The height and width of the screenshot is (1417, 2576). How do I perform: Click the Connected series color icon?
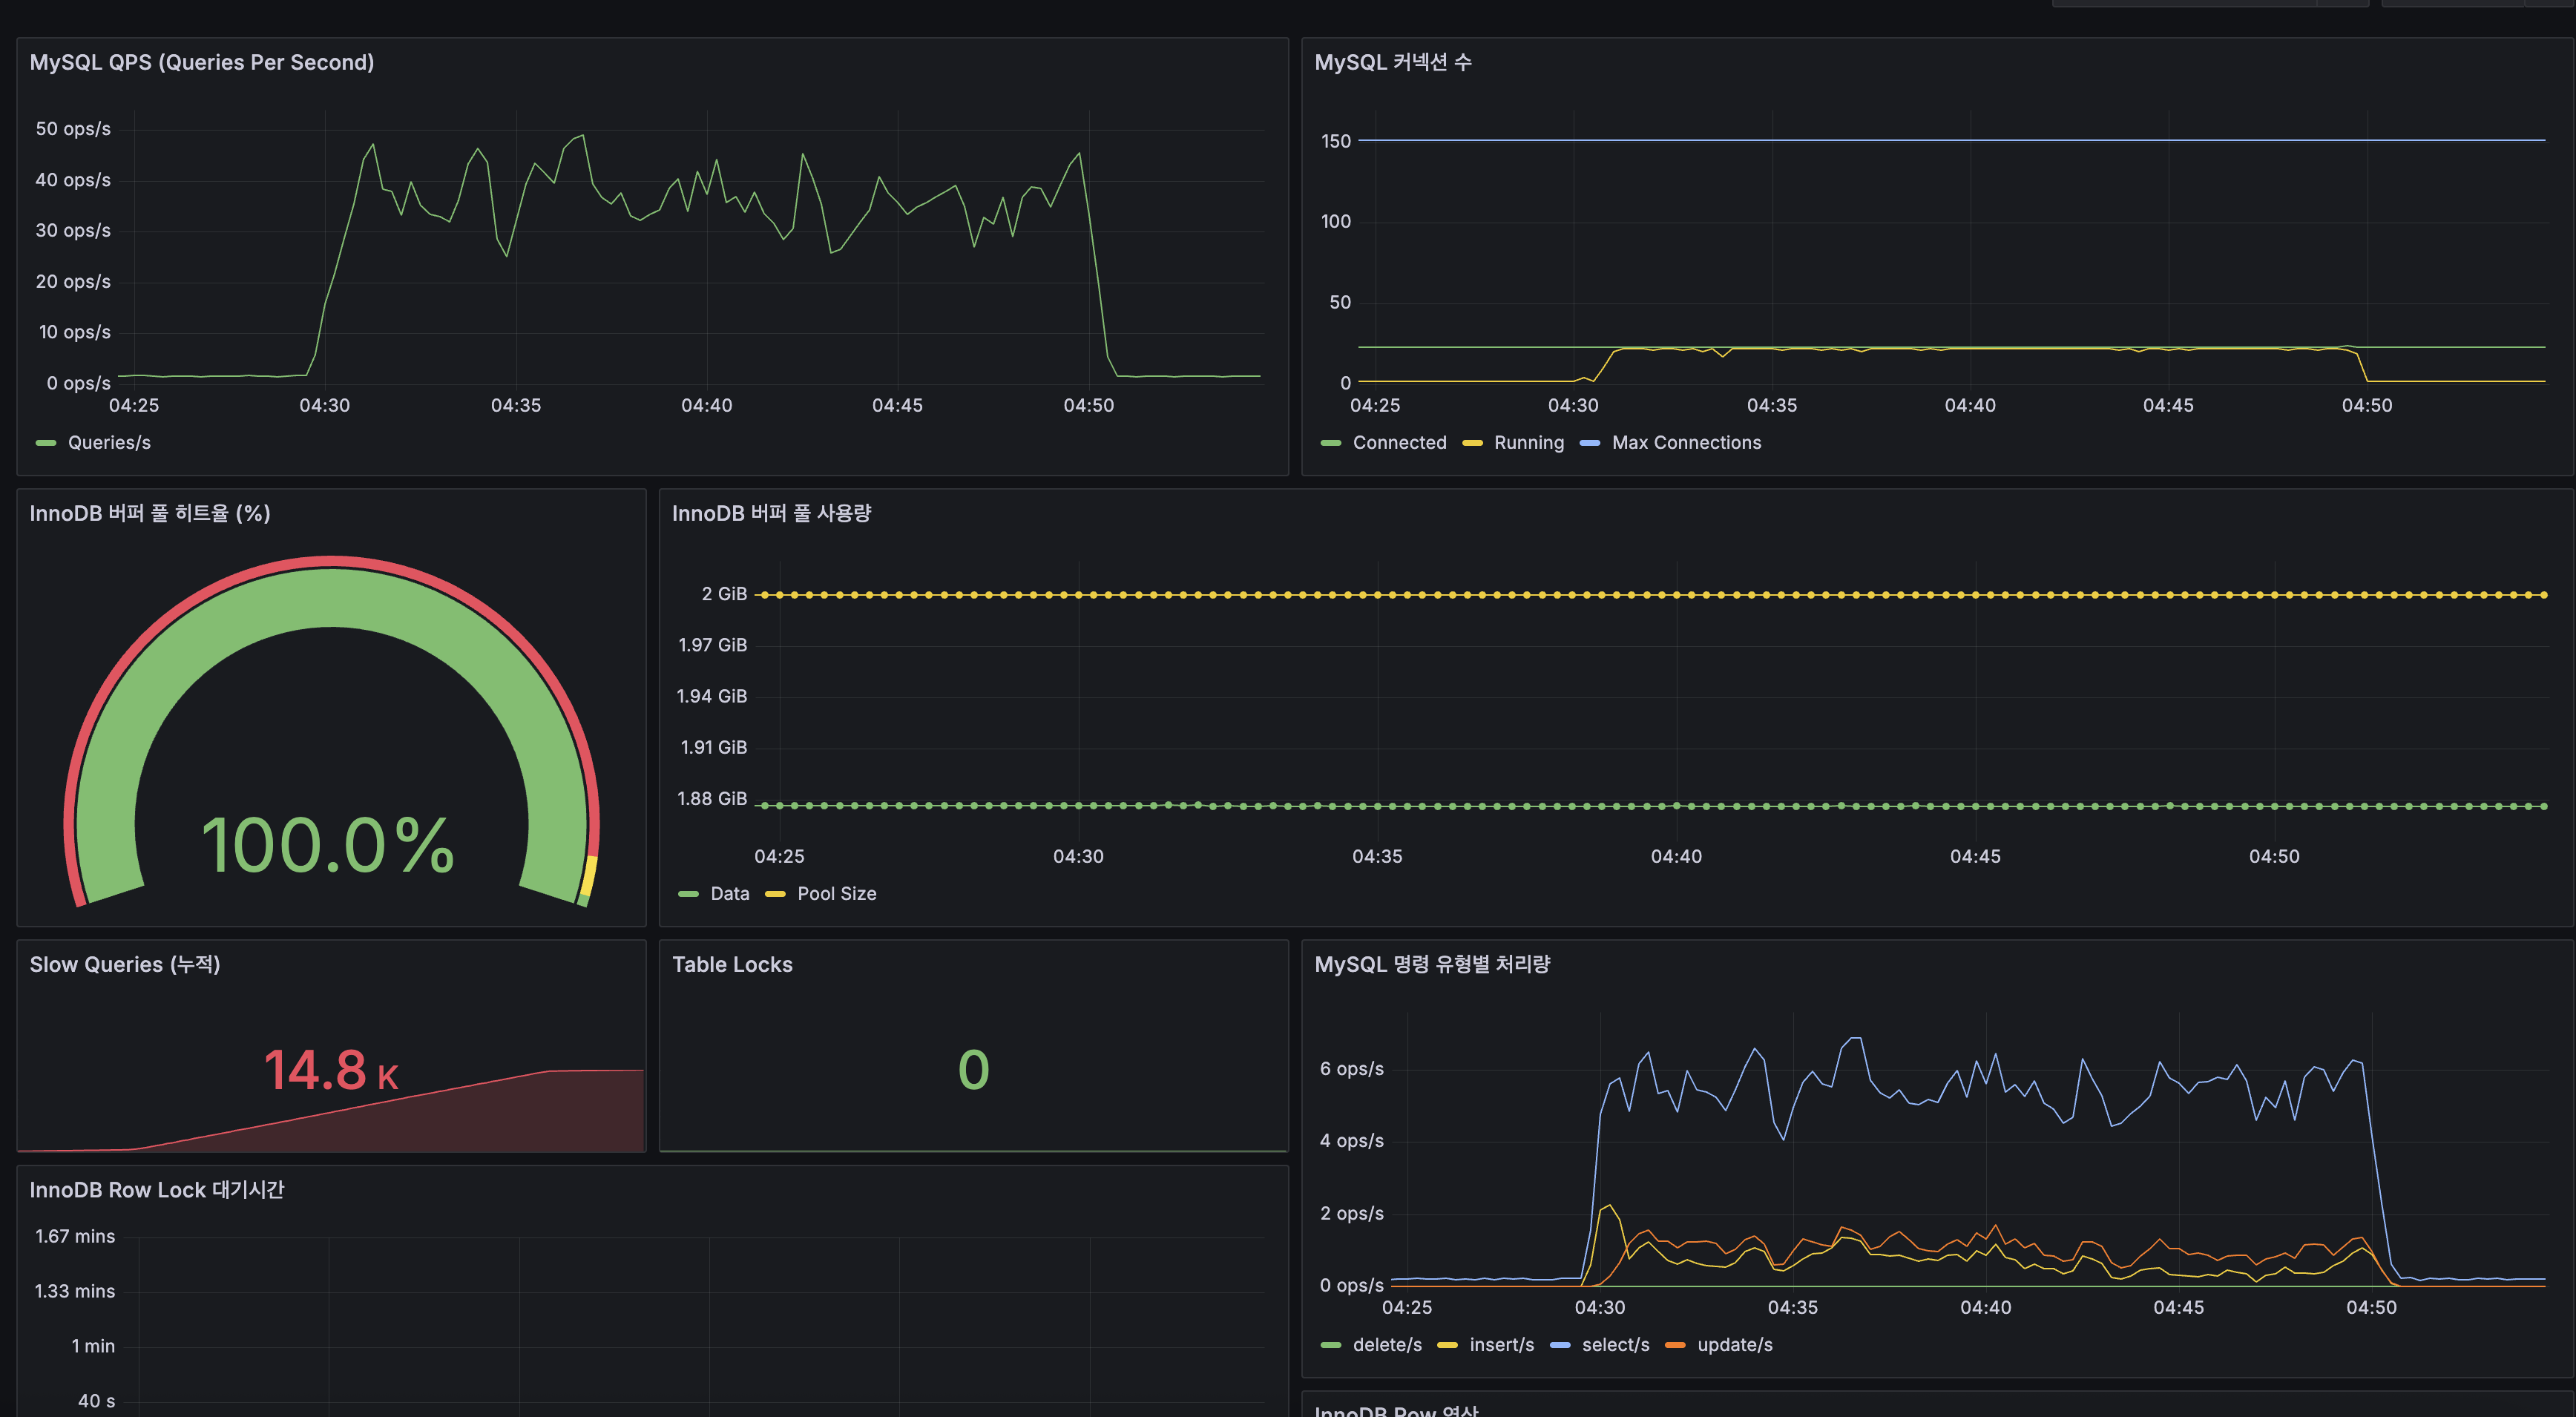pyautogui.click(x=1330, y=443)
